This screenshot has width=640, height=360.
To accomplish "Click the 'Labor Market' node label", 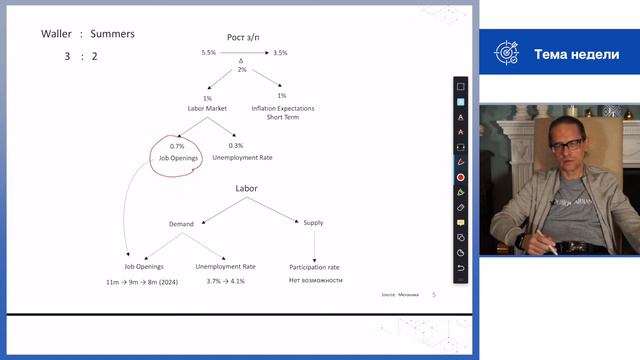I will coord(207,108).
